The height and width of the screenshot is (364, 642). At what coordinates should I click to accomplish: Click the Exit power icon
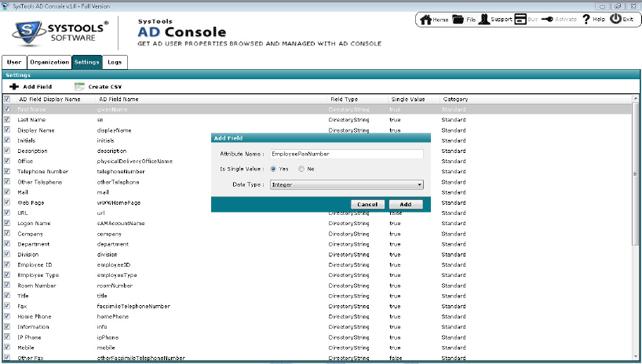point(616,19)
